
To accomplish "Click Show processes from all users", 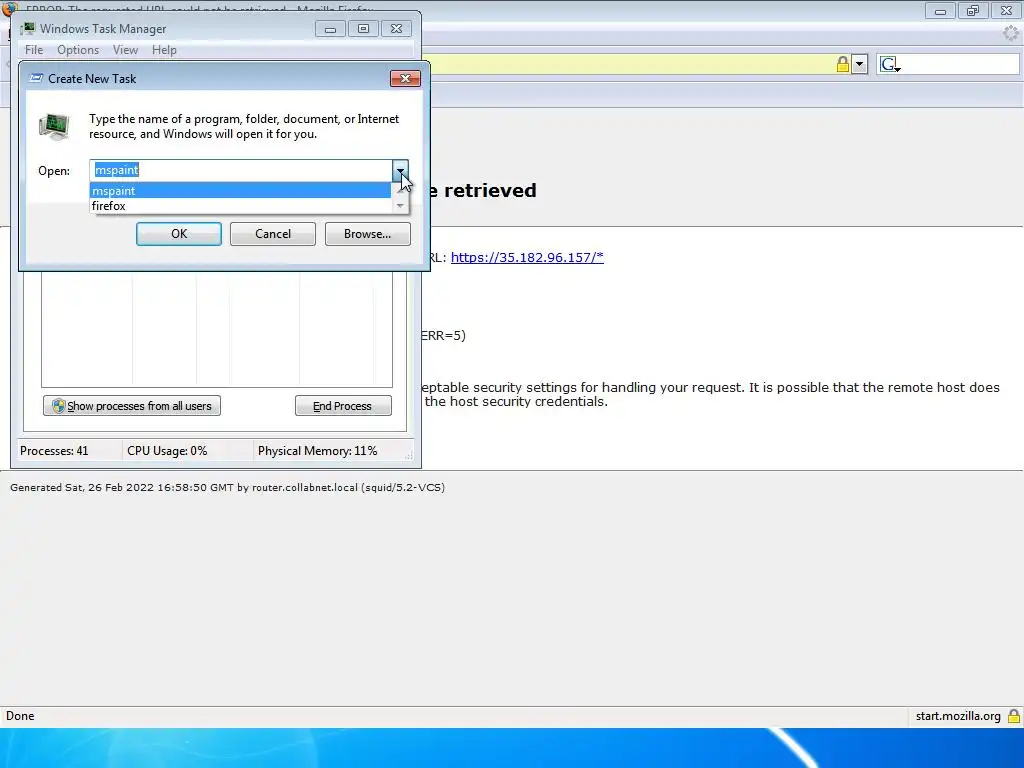I will point(132,406).
